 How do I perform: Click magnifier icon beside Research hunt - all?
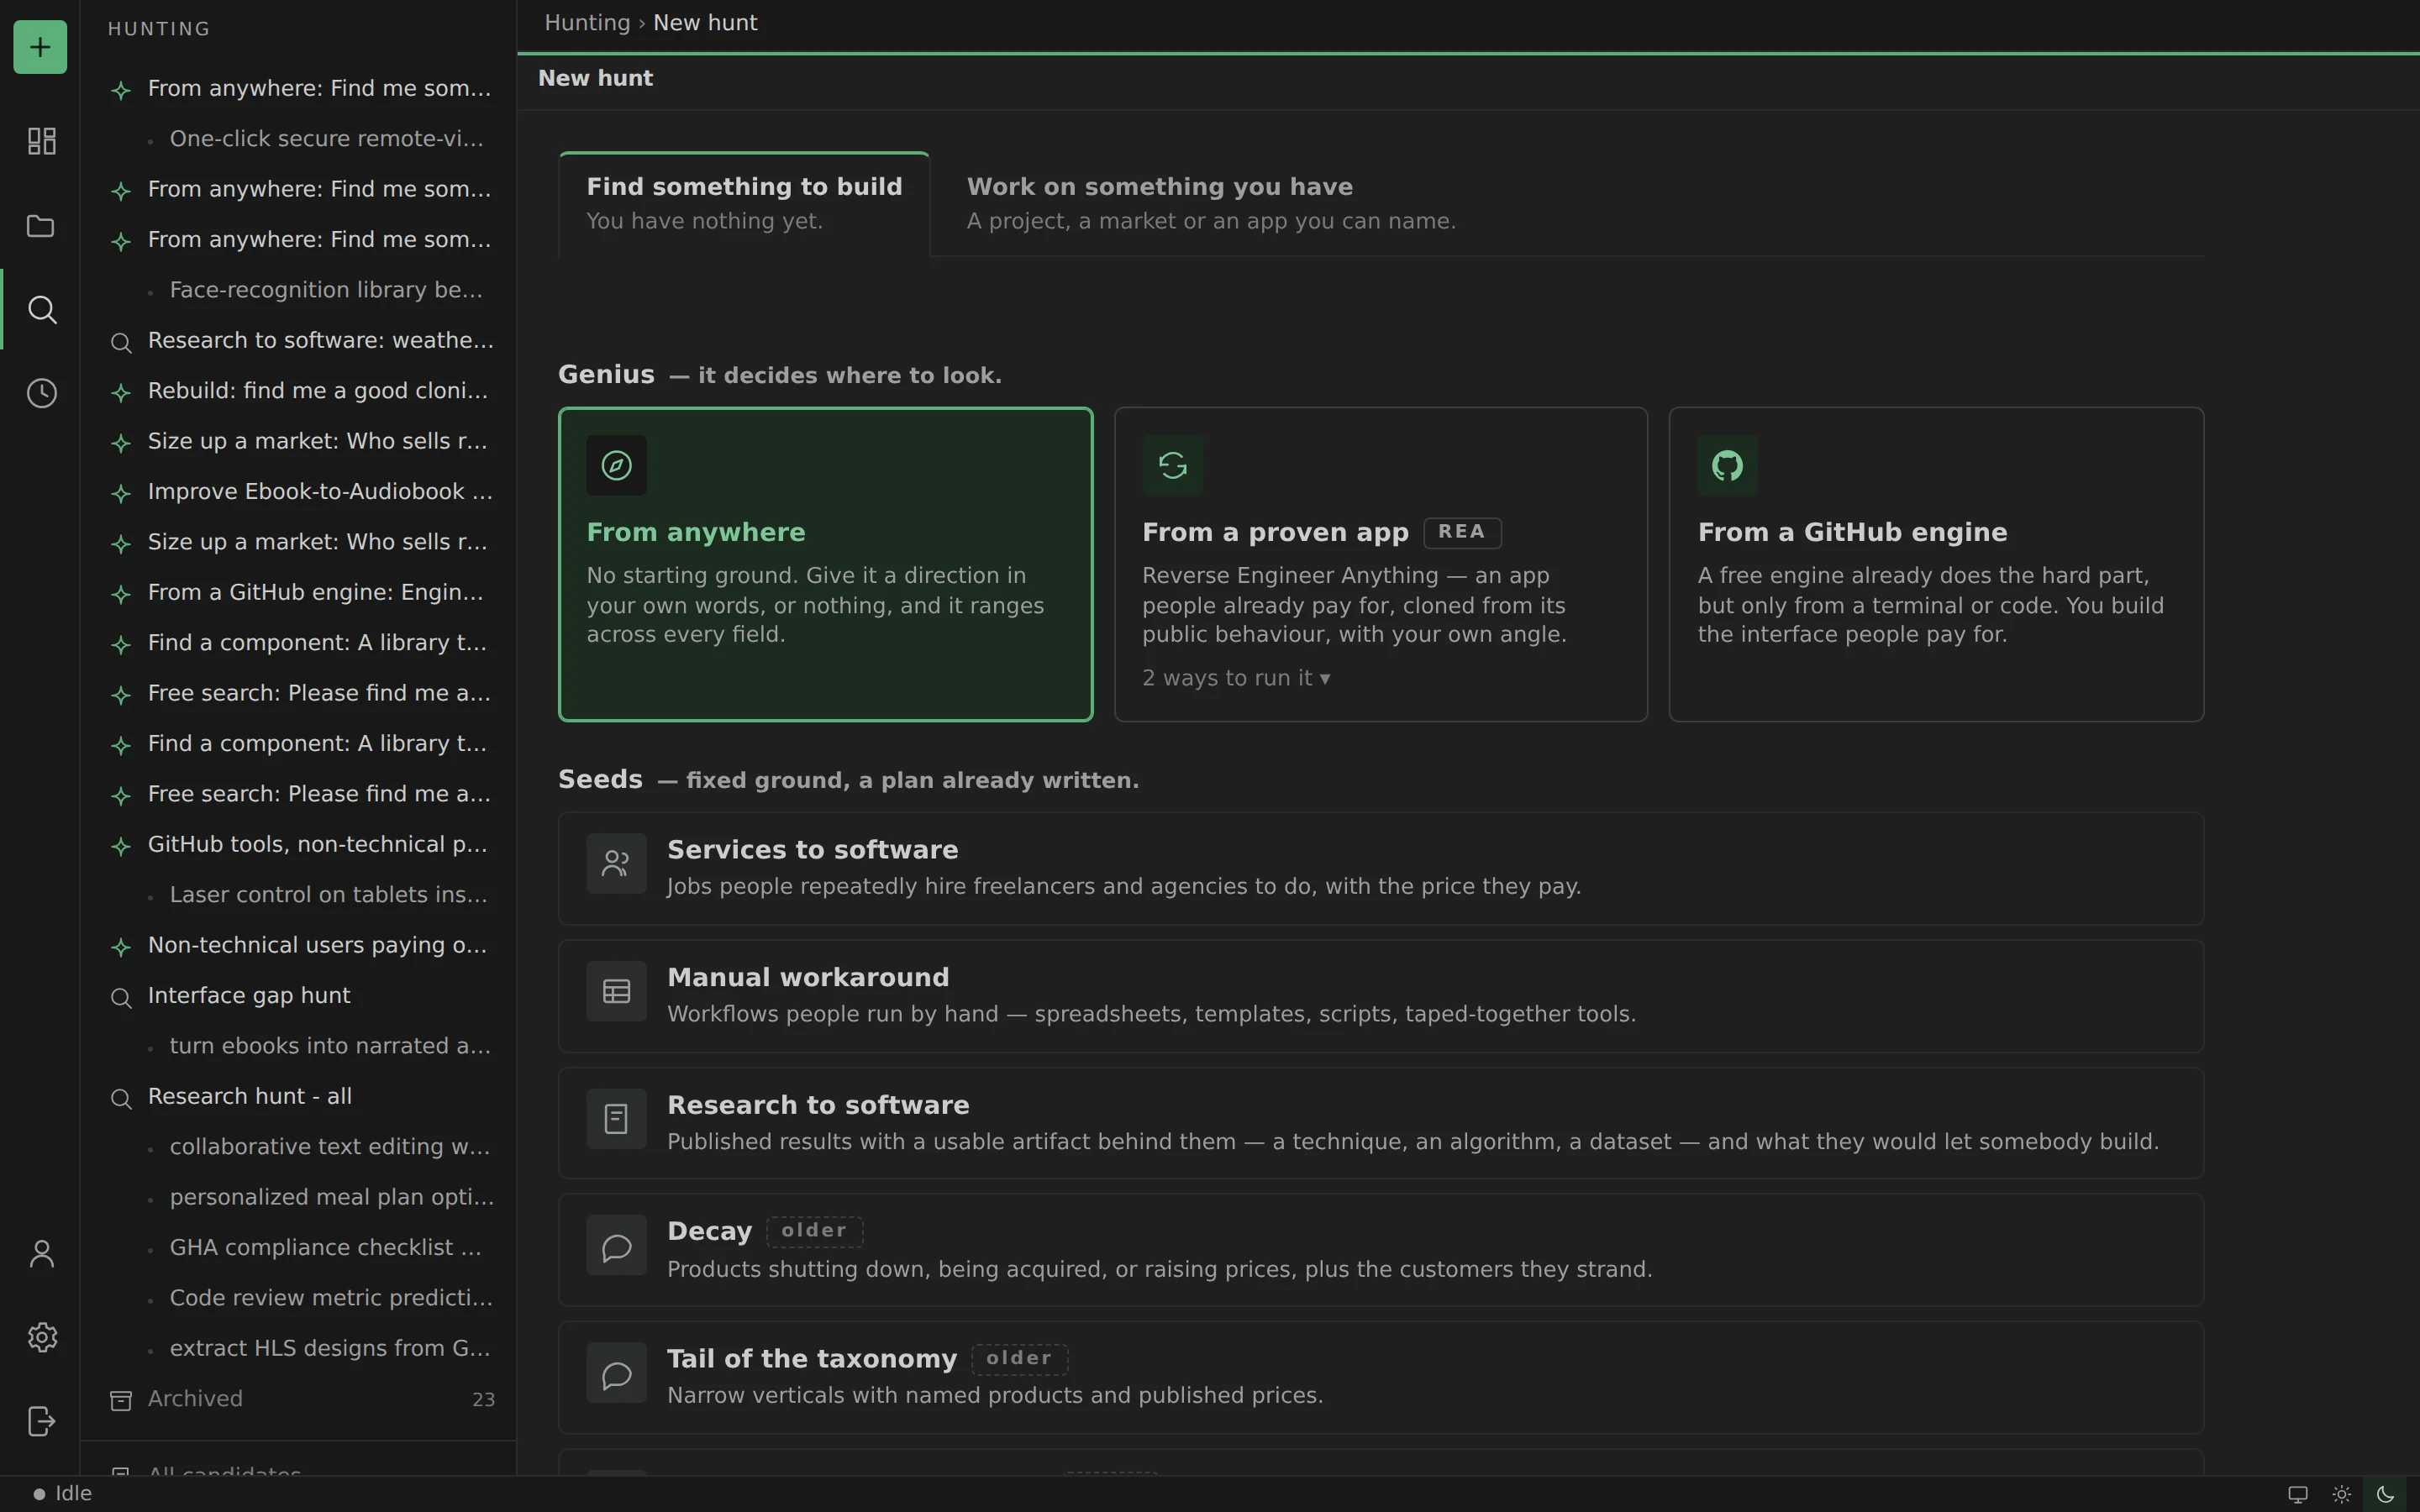(121, 1098)
